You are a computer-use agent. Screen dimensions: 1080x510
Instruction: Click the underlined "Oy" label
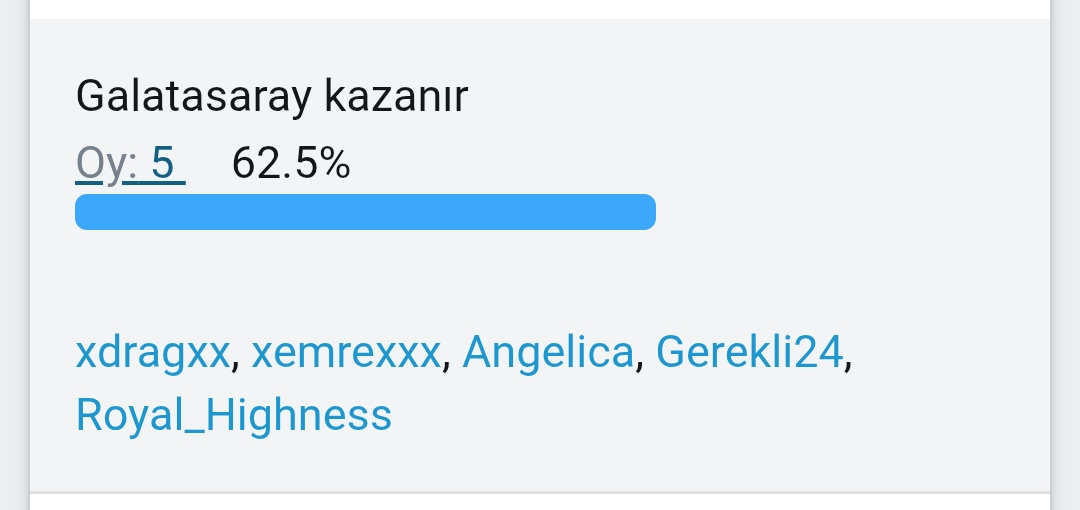click(104, 163)
